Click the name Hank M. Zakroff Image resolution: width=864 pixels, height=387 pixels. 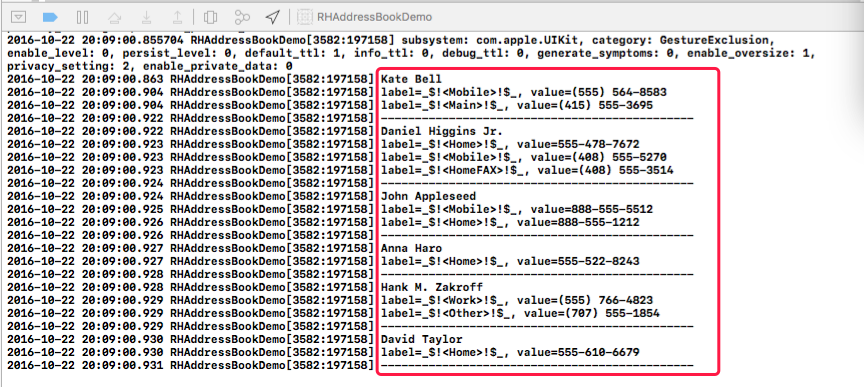pyautogui.click(x=431, y=288)
